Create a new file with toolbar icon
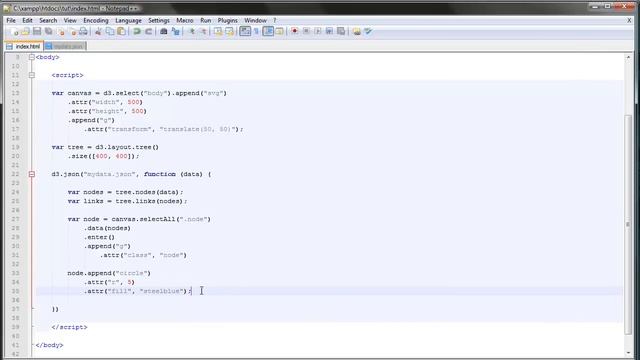Viewport: 640px width, 360px height. [14, 31]
